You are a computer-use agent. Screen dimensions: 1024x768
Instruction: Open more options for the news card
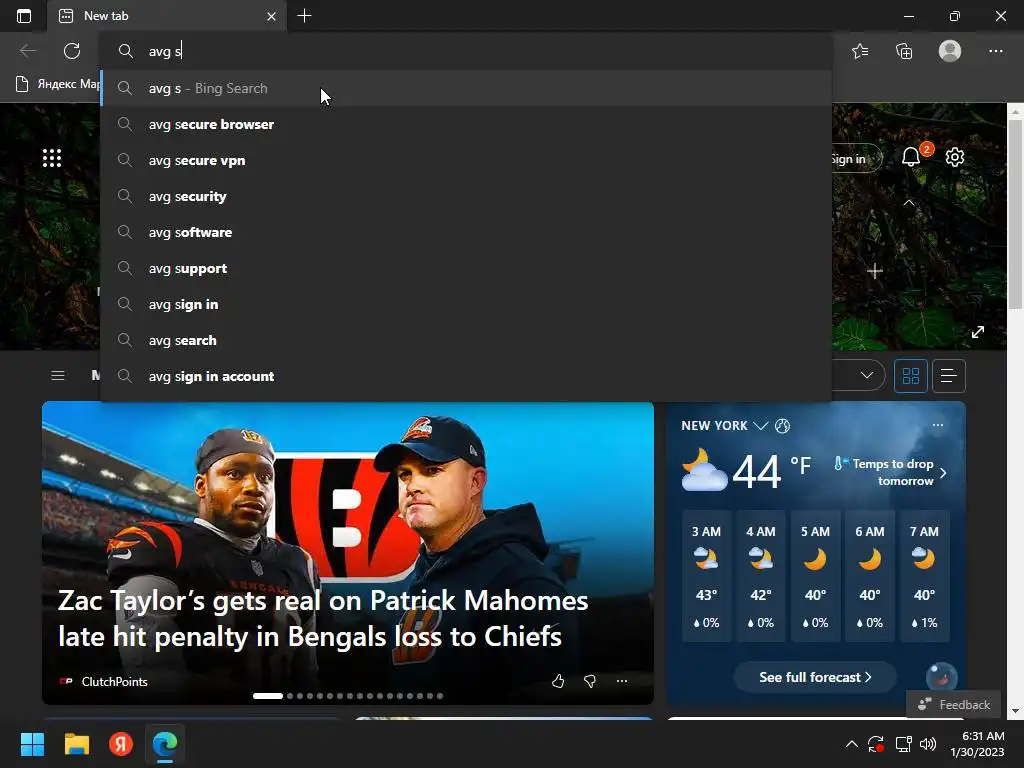(622, 681)
